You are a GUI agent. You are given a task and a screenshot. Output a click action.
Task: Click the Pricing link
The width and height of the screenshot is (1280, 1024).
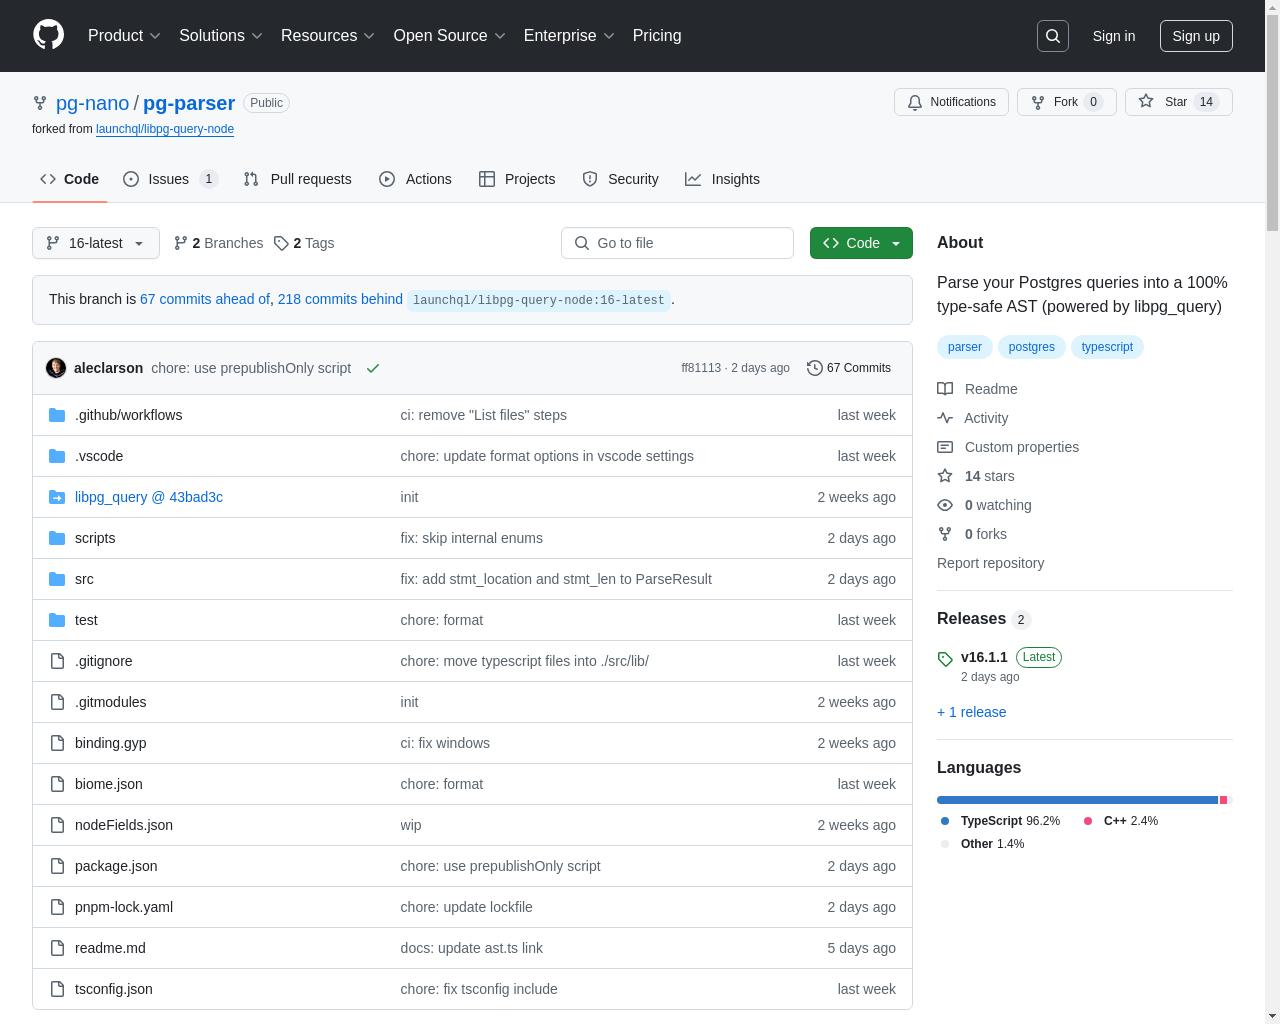point(657,36)
